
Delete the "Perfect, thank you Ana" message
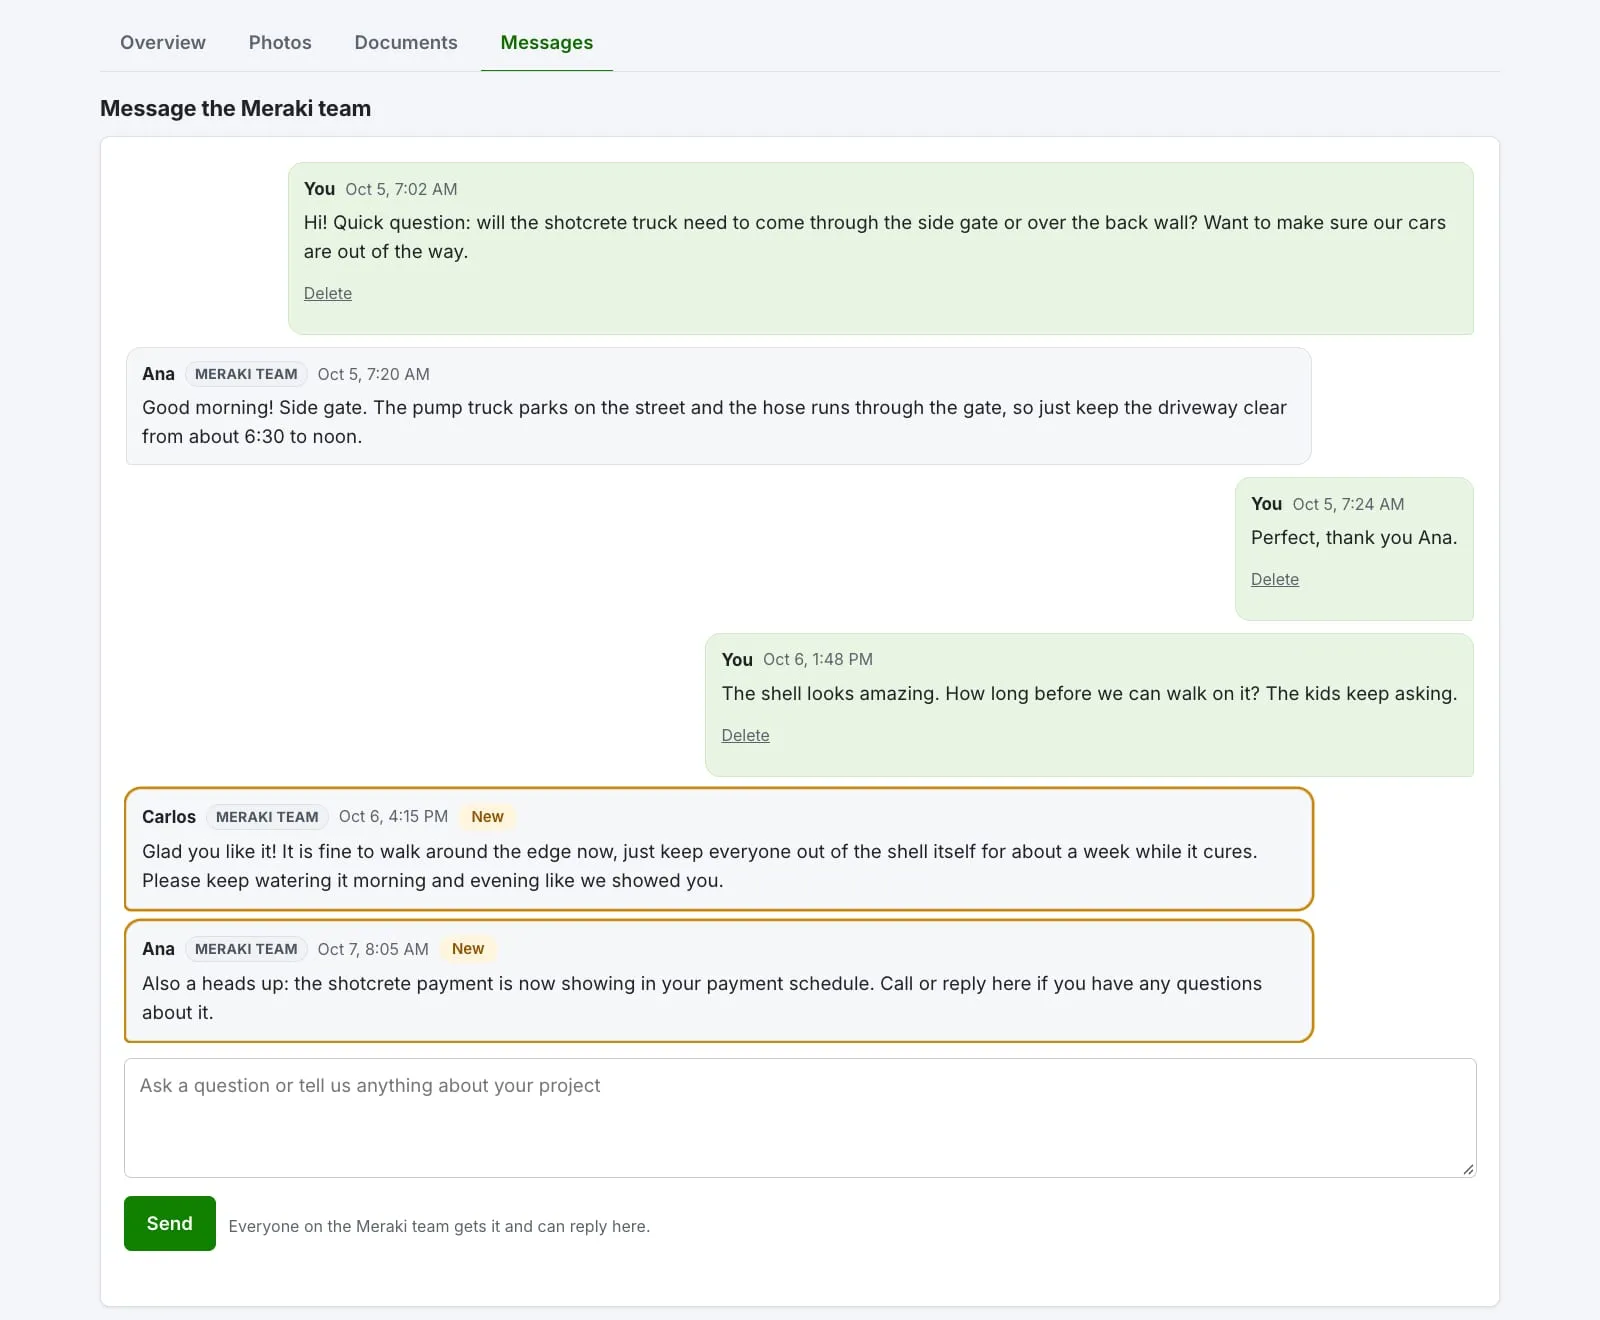(x=1275, y=579)
